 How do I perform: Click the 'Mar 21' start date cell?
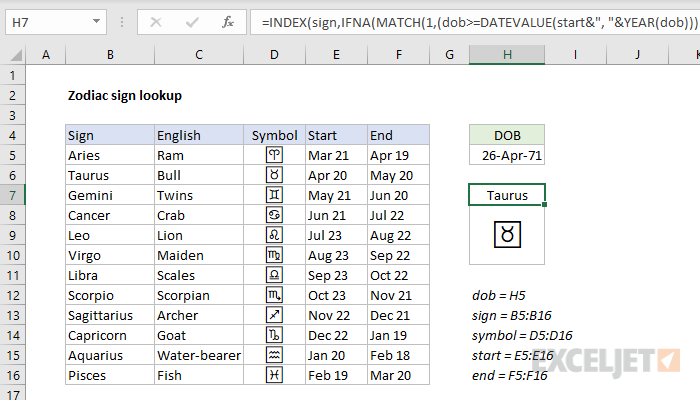336,155
